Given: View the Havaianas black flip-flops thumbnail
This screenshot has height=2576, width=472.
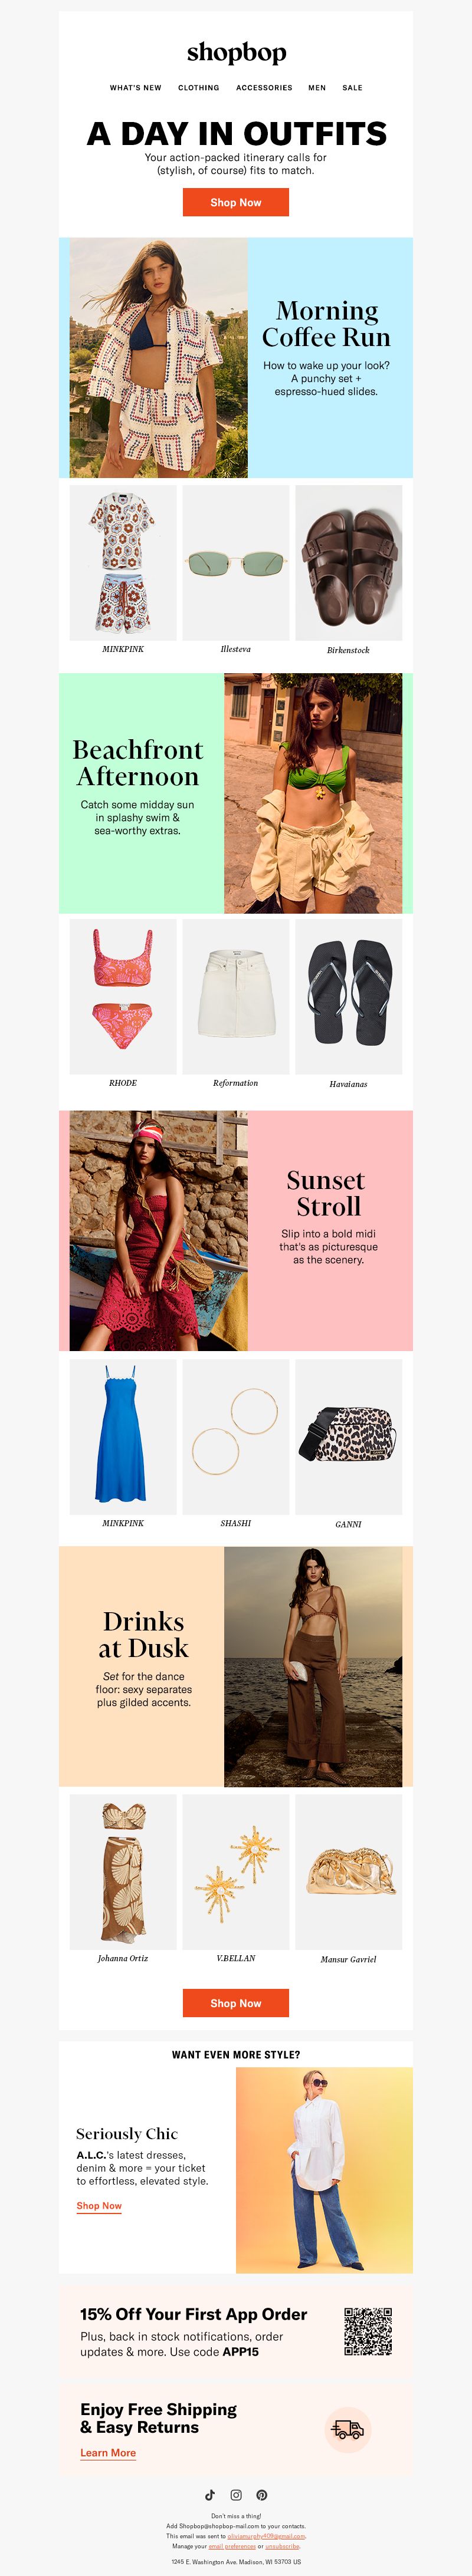Looking at the screenshot, I should (x=348, y=997).
